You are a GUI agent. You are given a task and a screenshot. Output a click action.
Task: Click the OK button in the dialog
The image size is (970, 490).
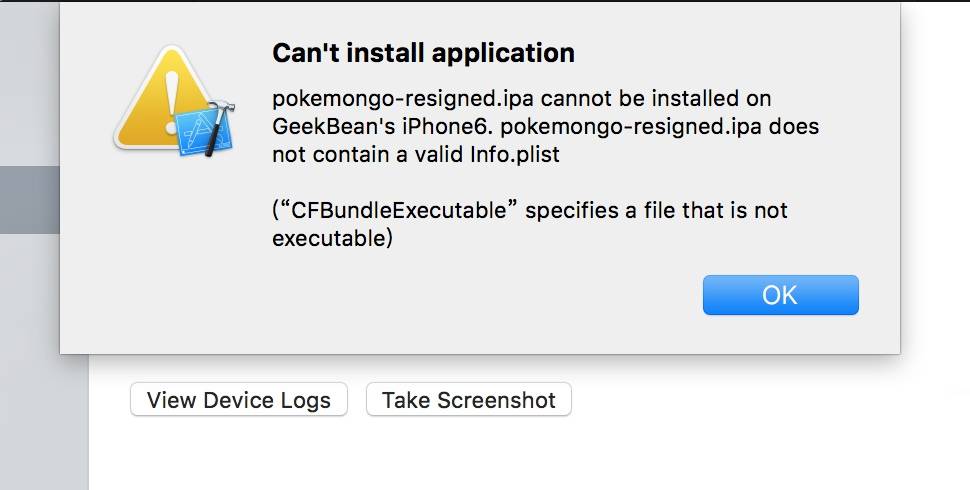coord(780,295)
